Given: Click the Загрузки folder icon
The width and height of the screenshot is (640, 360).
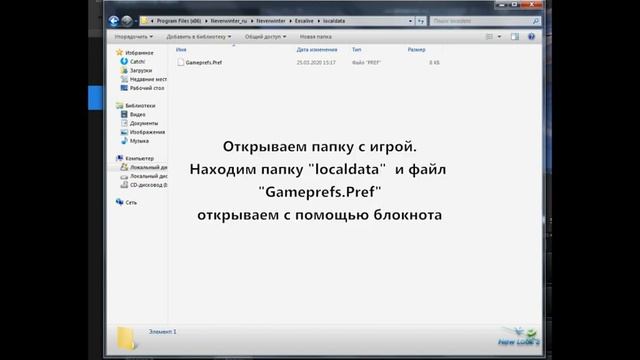Looking at the screenshot, I should tap(124, 70).
